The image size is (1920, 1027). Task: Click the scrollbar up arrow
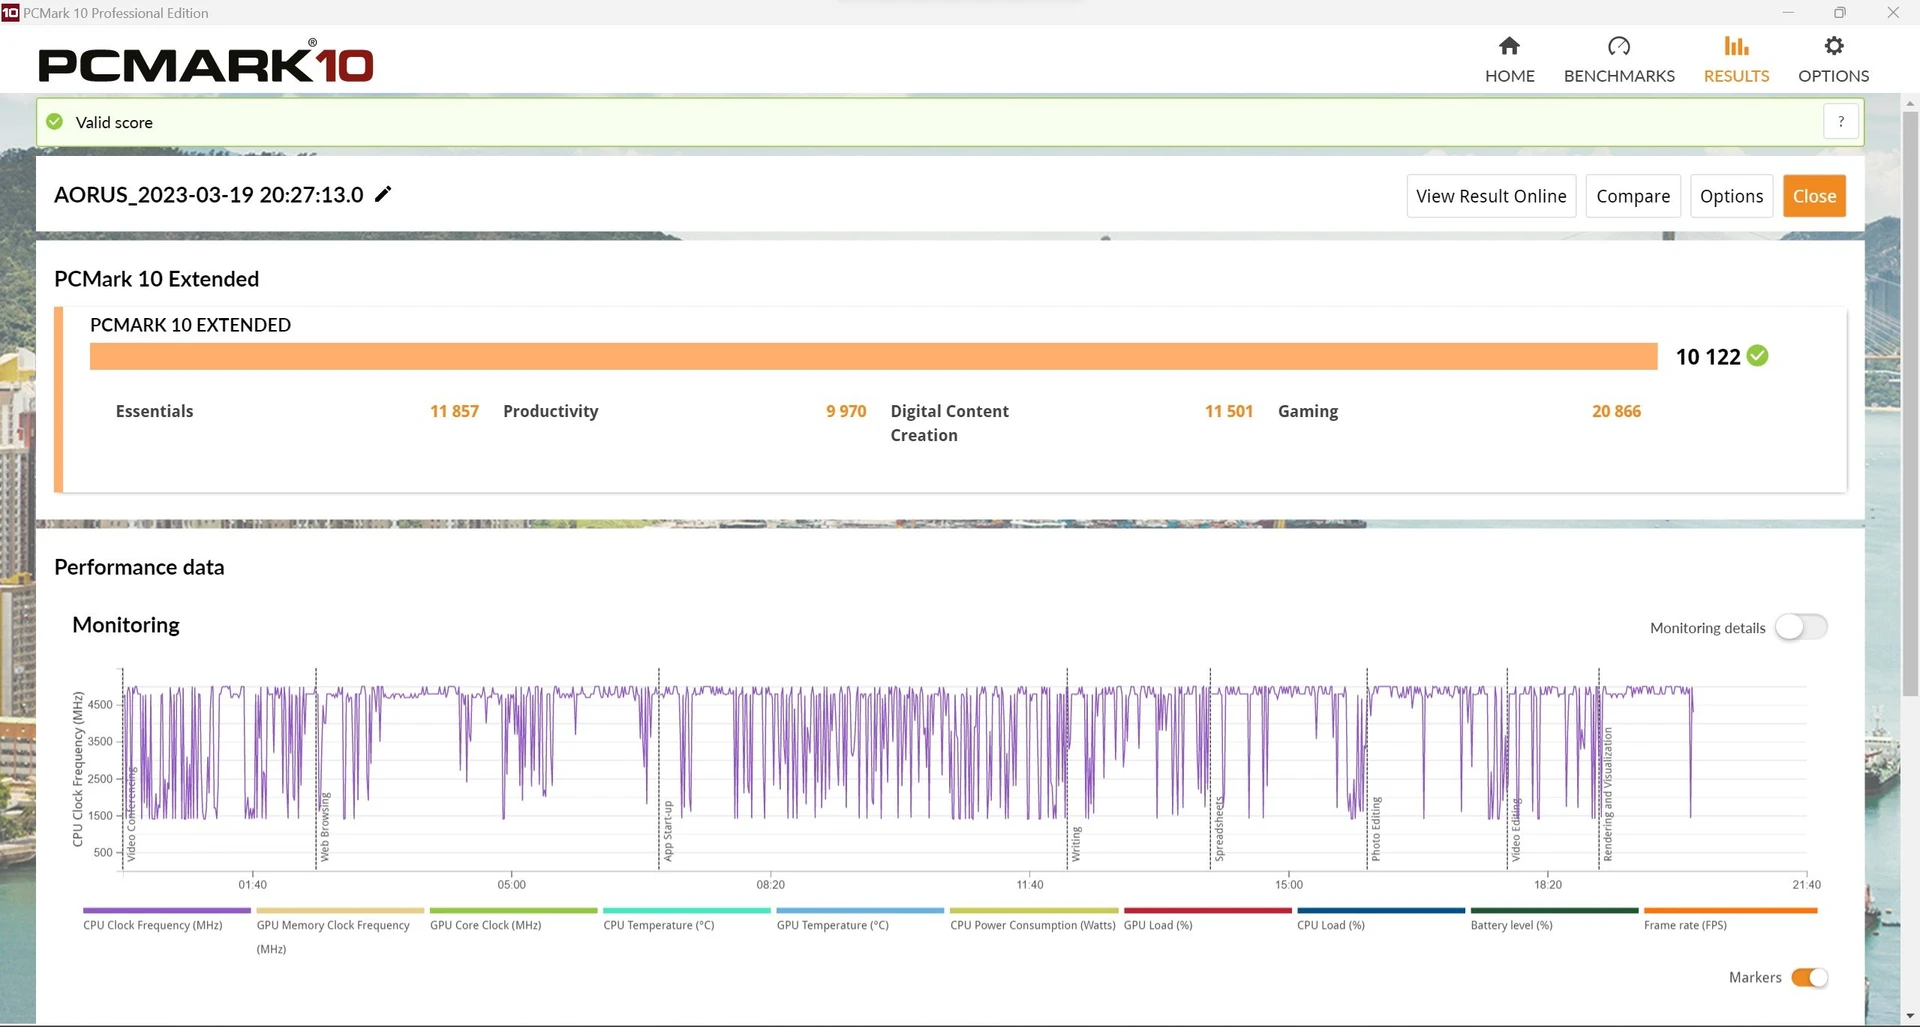(1910, 102)
